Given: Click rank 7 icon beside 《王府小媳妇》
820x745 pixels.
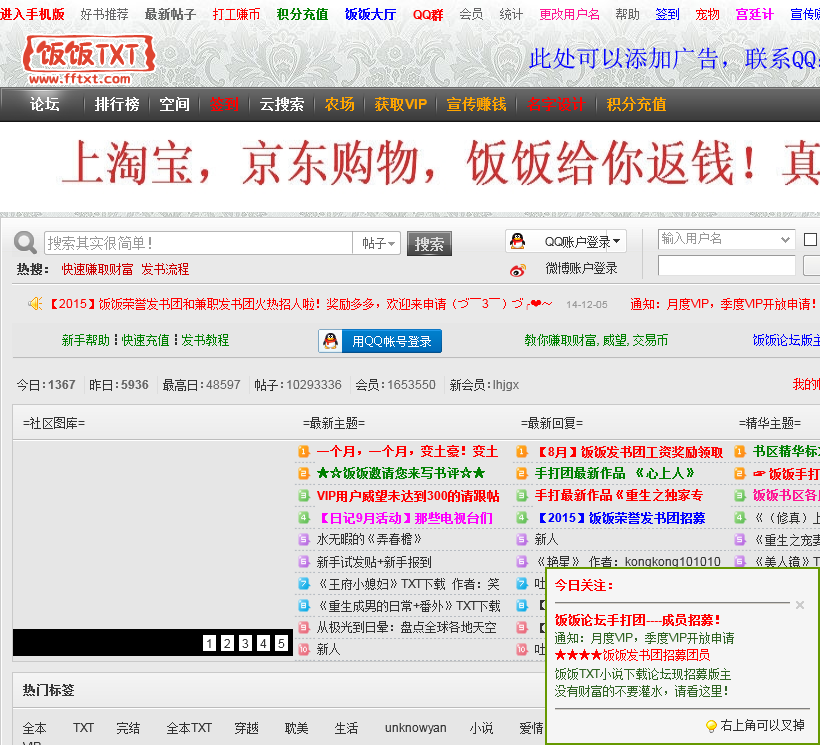Looking at the screenshot, I should (304, 583).
